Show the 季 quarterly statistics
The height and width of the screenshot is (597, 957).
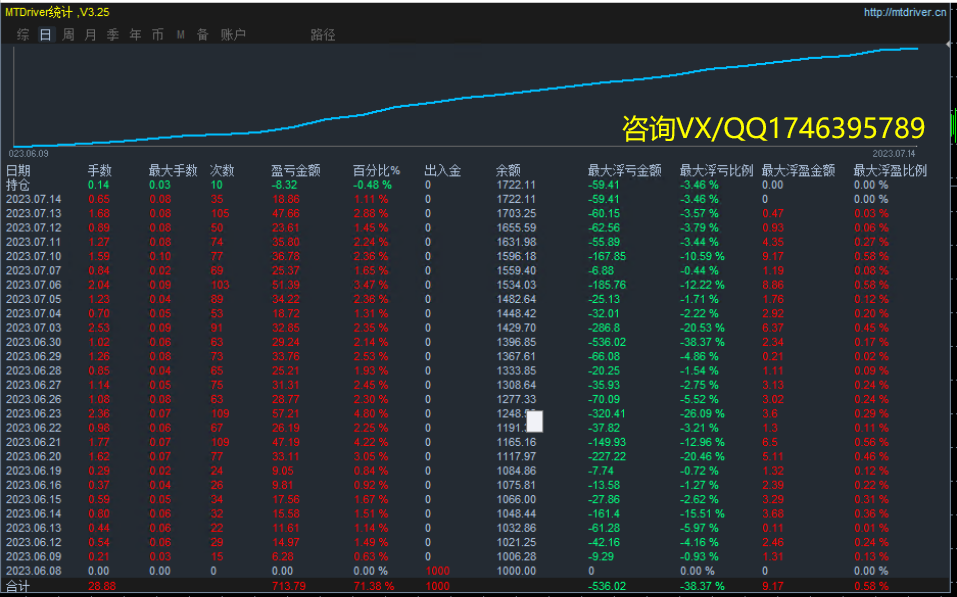point(112,34)
